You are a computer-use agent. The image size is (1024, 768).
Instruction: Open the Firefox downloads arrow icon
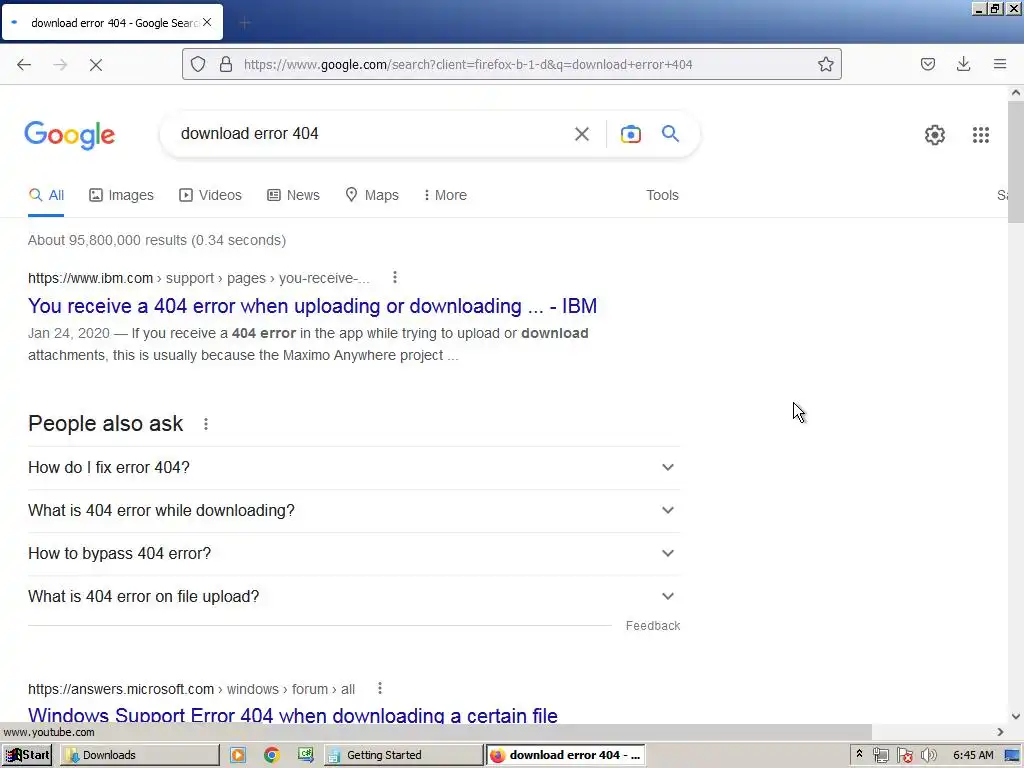coord(963,64)
